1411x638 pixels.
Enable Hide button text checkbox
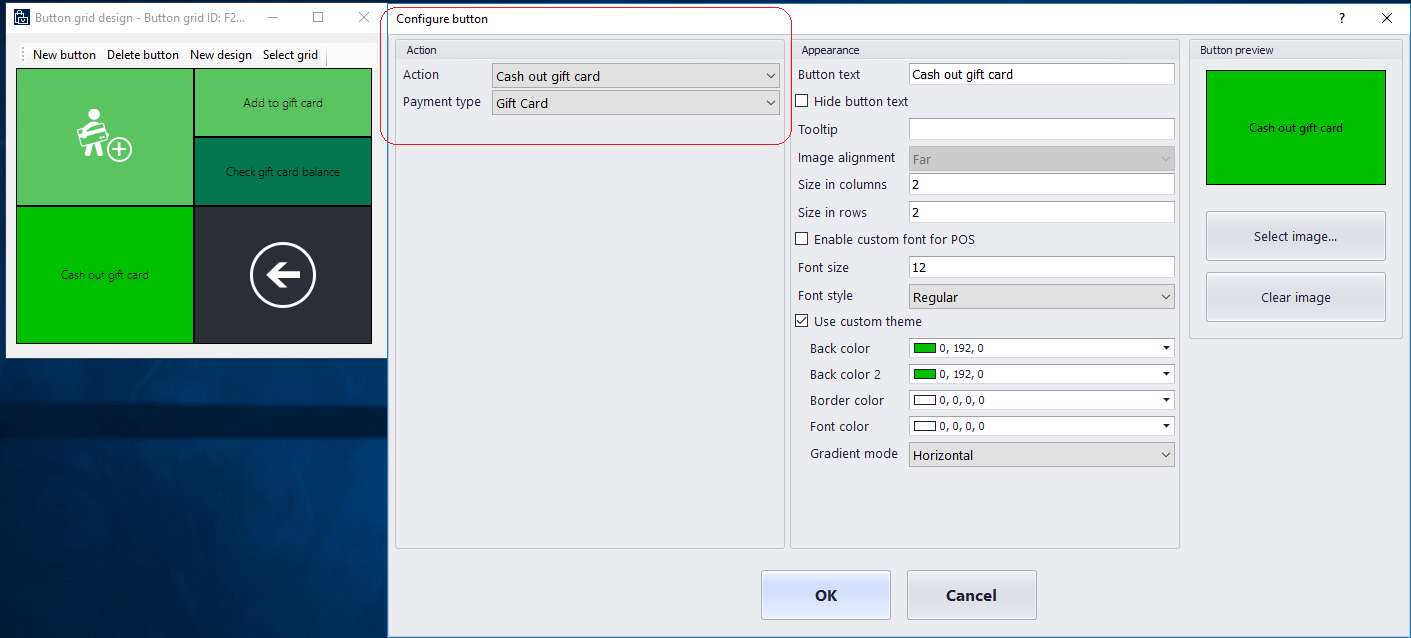(x=801, y=101)
